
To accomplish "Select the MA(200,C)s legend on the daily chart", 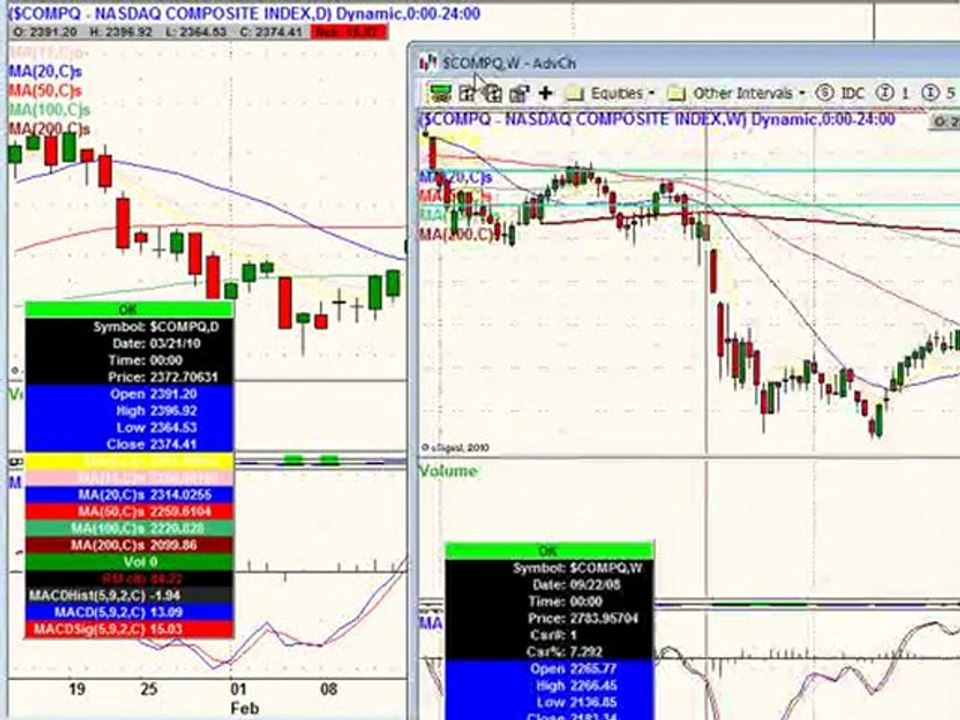I will coord(49,129).
